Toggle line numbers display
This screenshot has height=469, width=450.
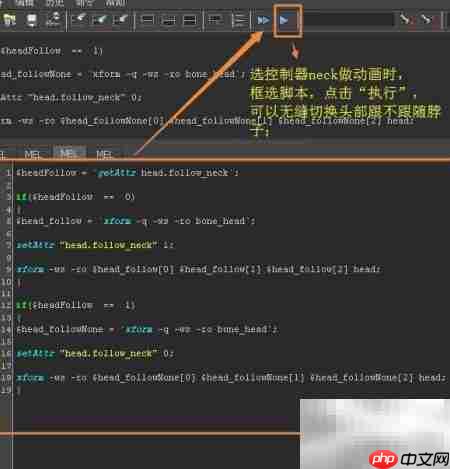click(x=240, y=20)
